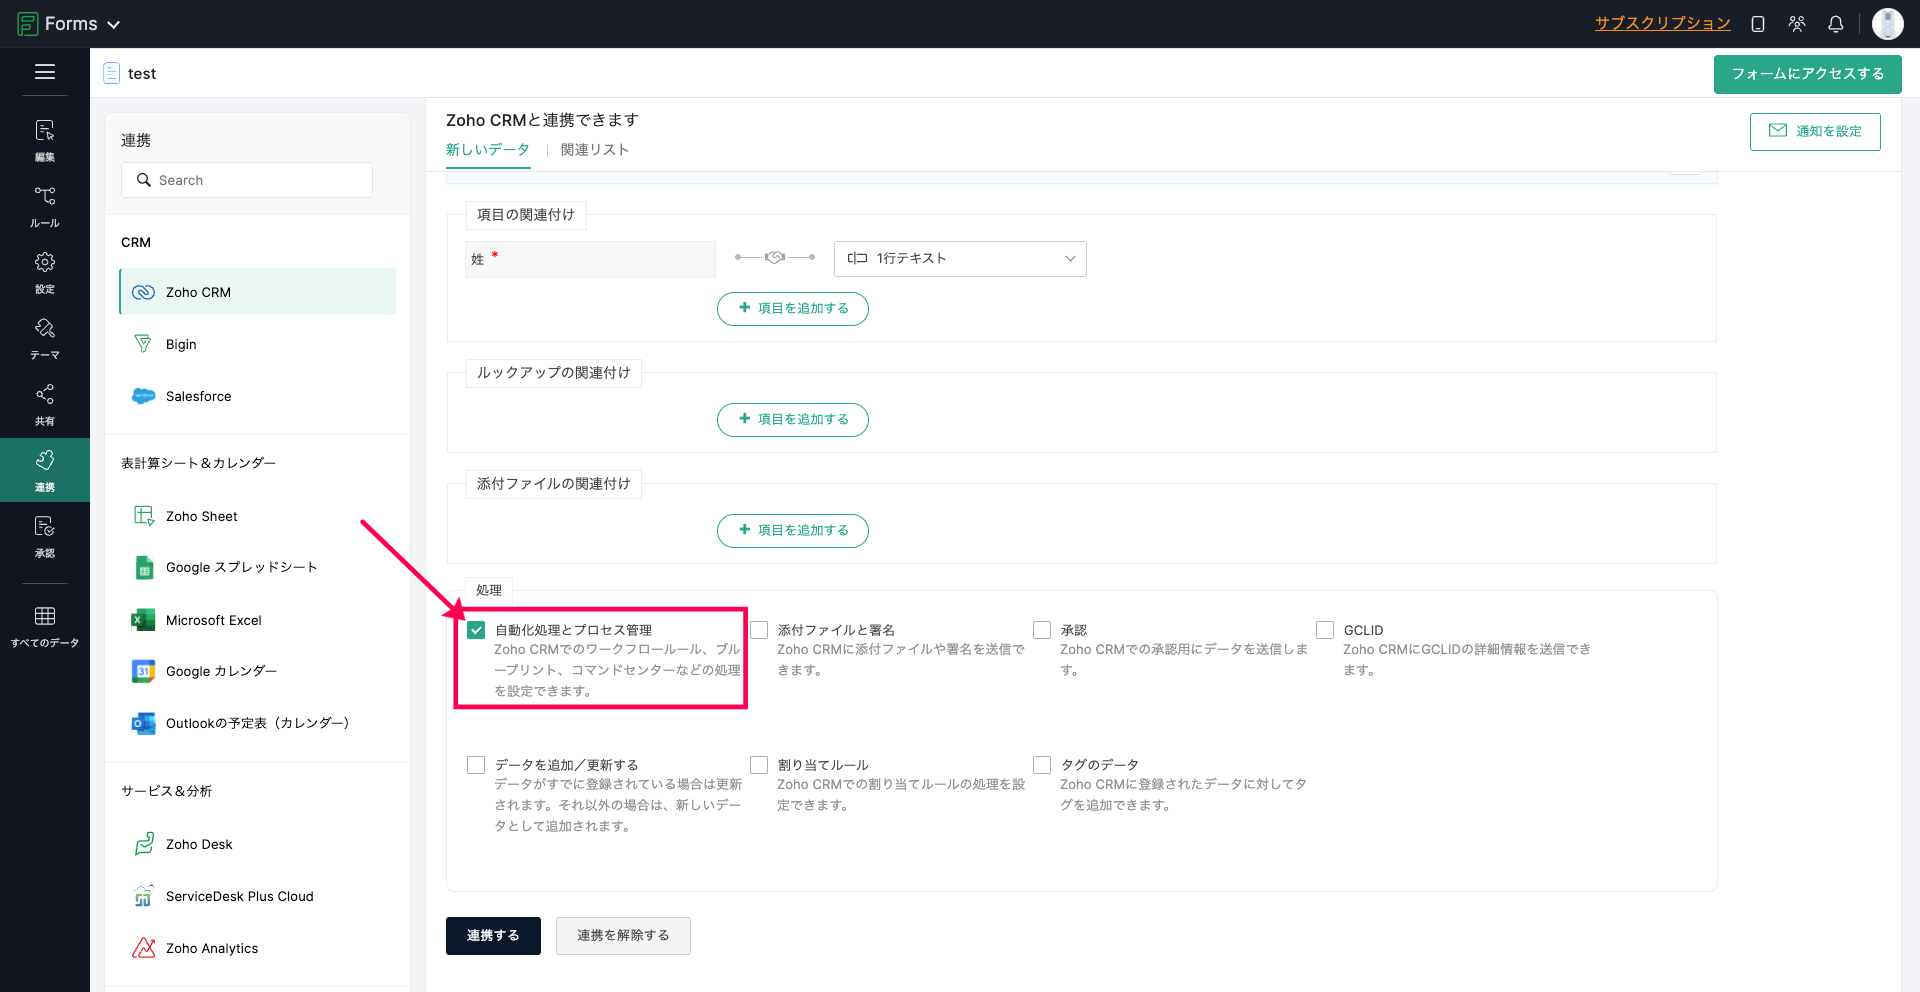Viewport: 1920px width, 992px height.
Task: Open the Forms app switcher dropdown
Action: (70, 24)
